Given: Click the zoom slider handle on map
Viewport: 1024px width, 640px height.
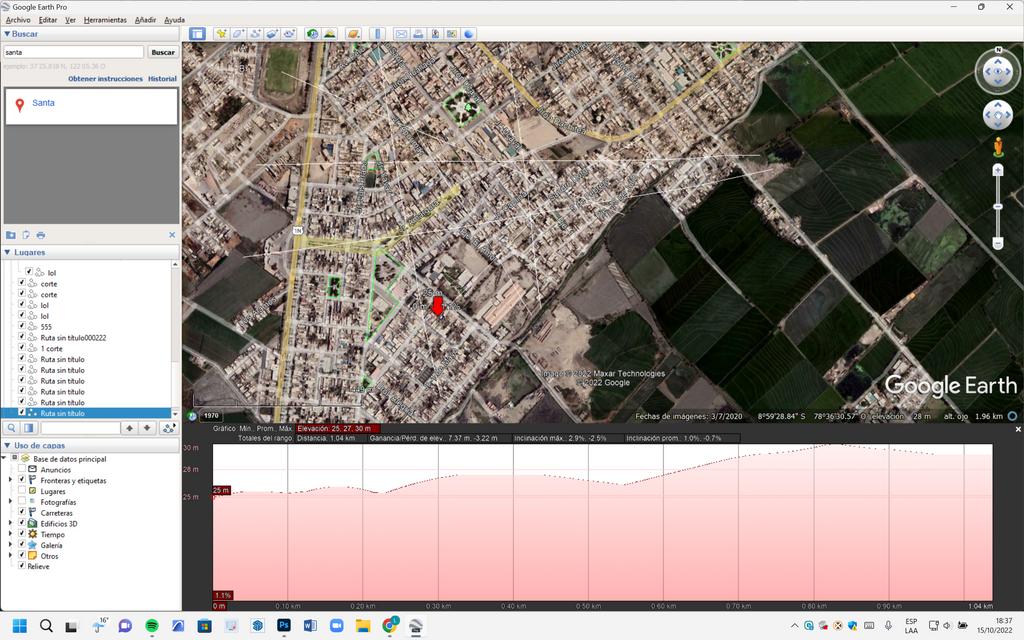Looking at the screenshot, I should 998,206.
